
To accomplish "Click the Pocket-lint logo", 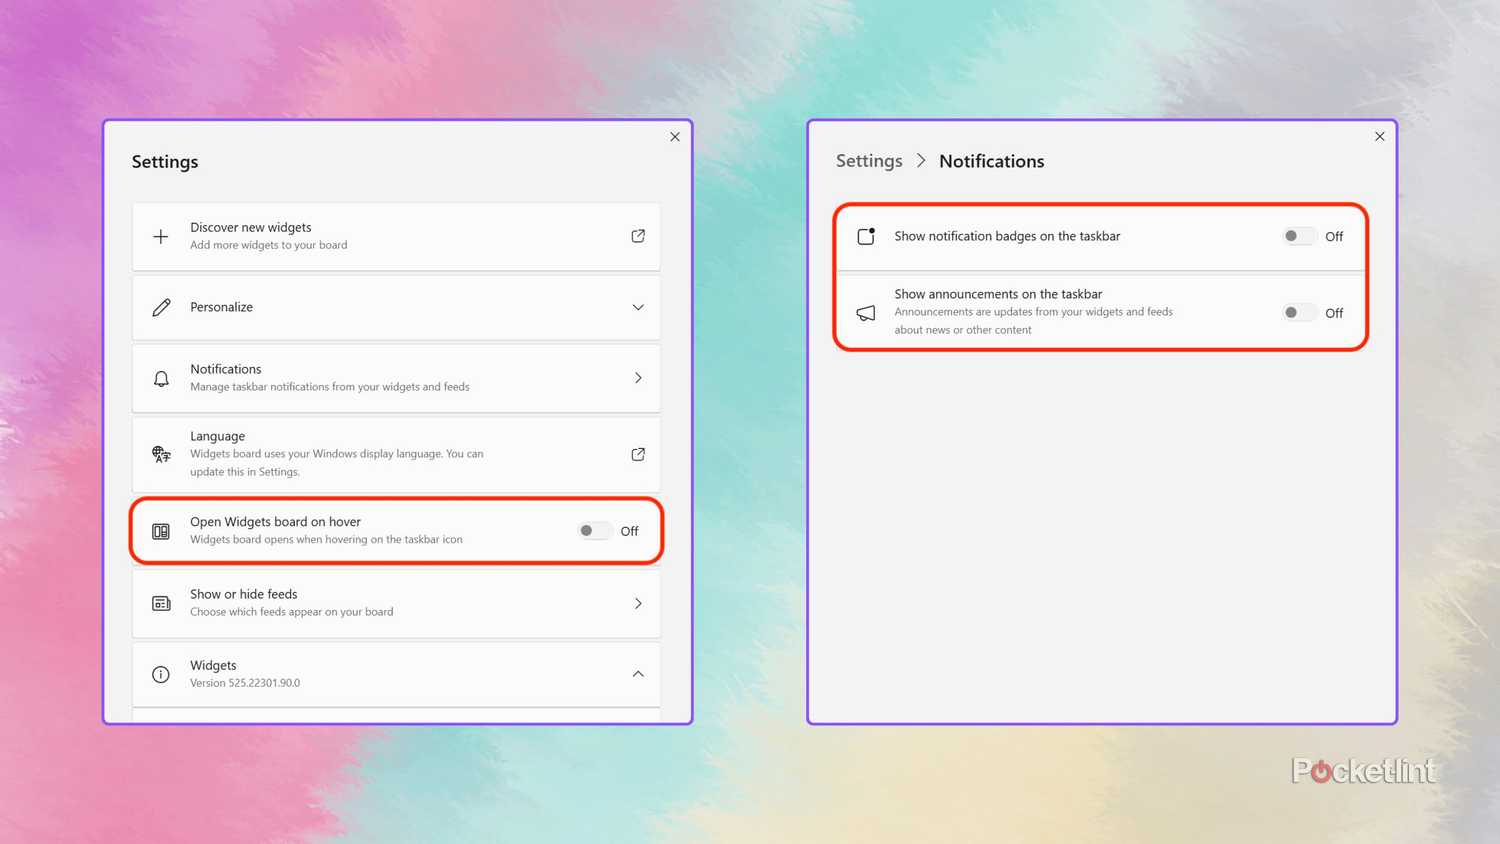I will (x=1363, y=770).
